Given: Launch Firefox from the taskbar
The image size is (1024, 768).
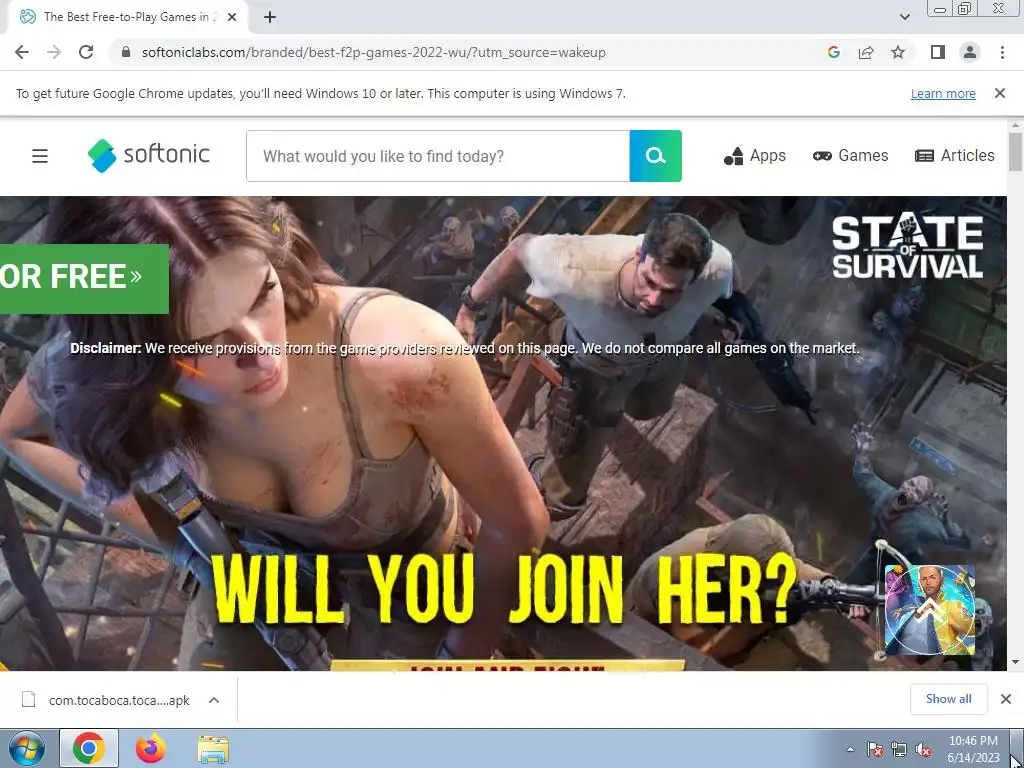Looking at the screenshot, I should [151, 748].
